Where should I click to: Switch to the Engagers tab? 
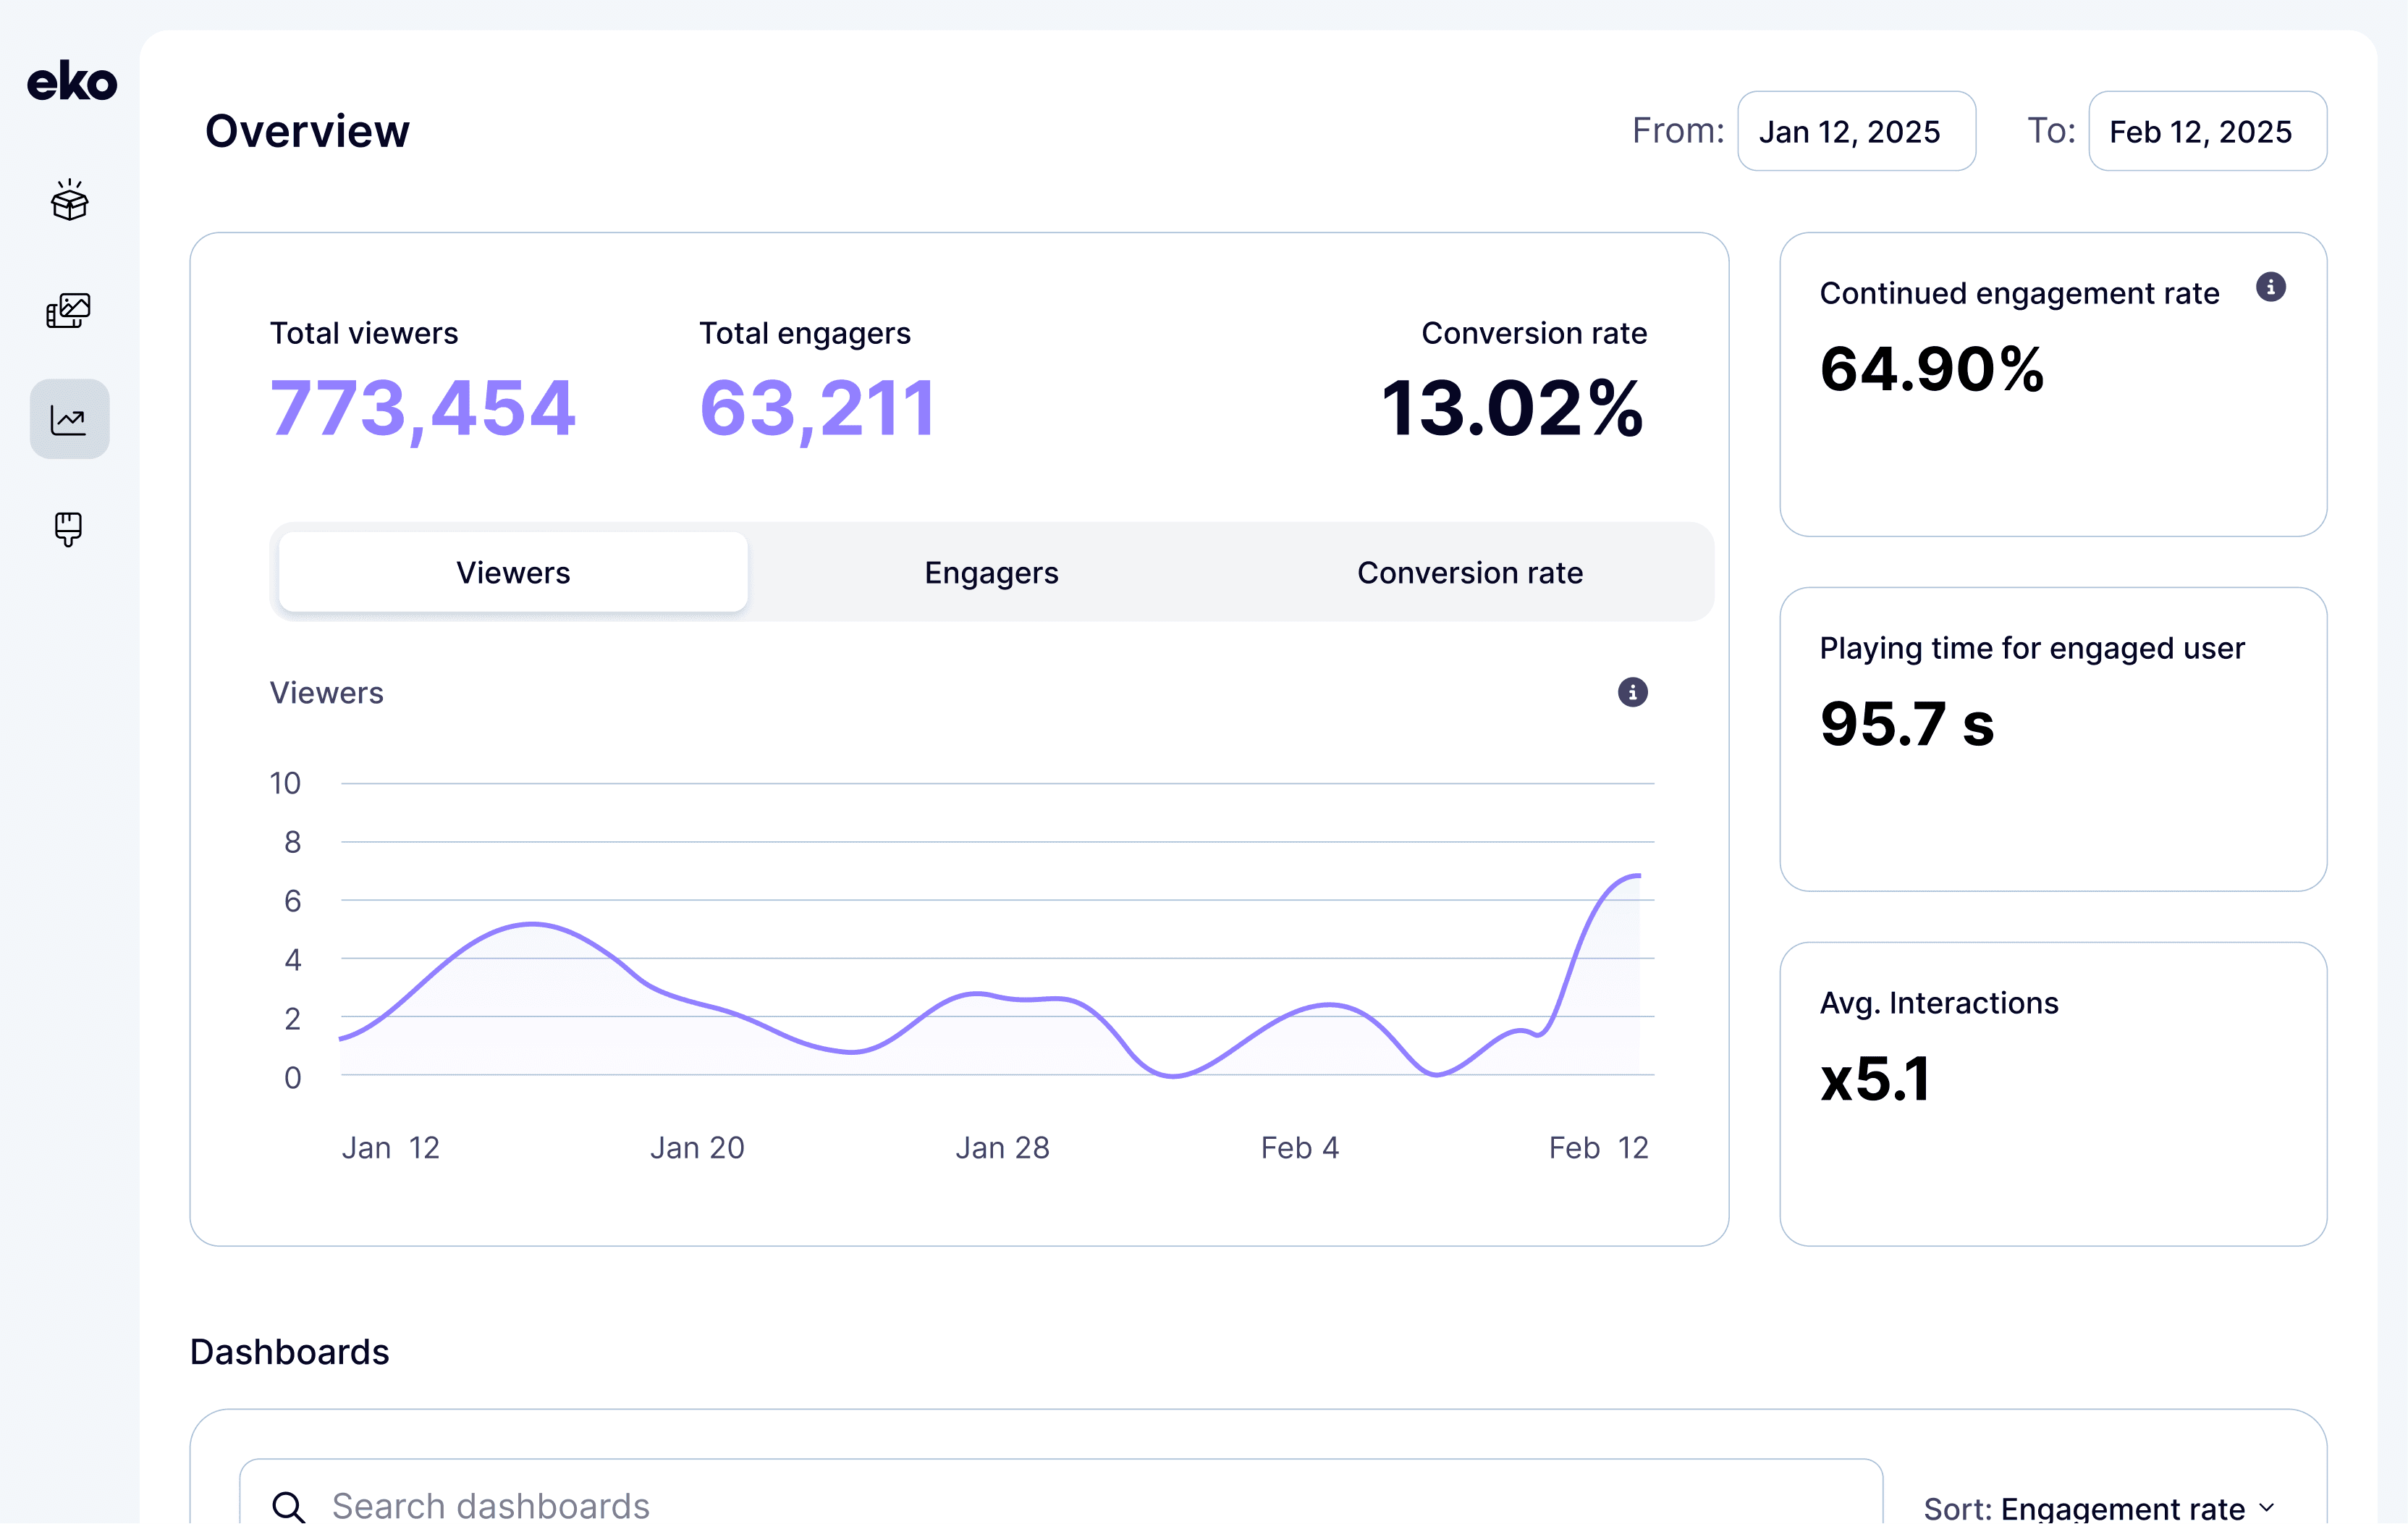point(991,572)
